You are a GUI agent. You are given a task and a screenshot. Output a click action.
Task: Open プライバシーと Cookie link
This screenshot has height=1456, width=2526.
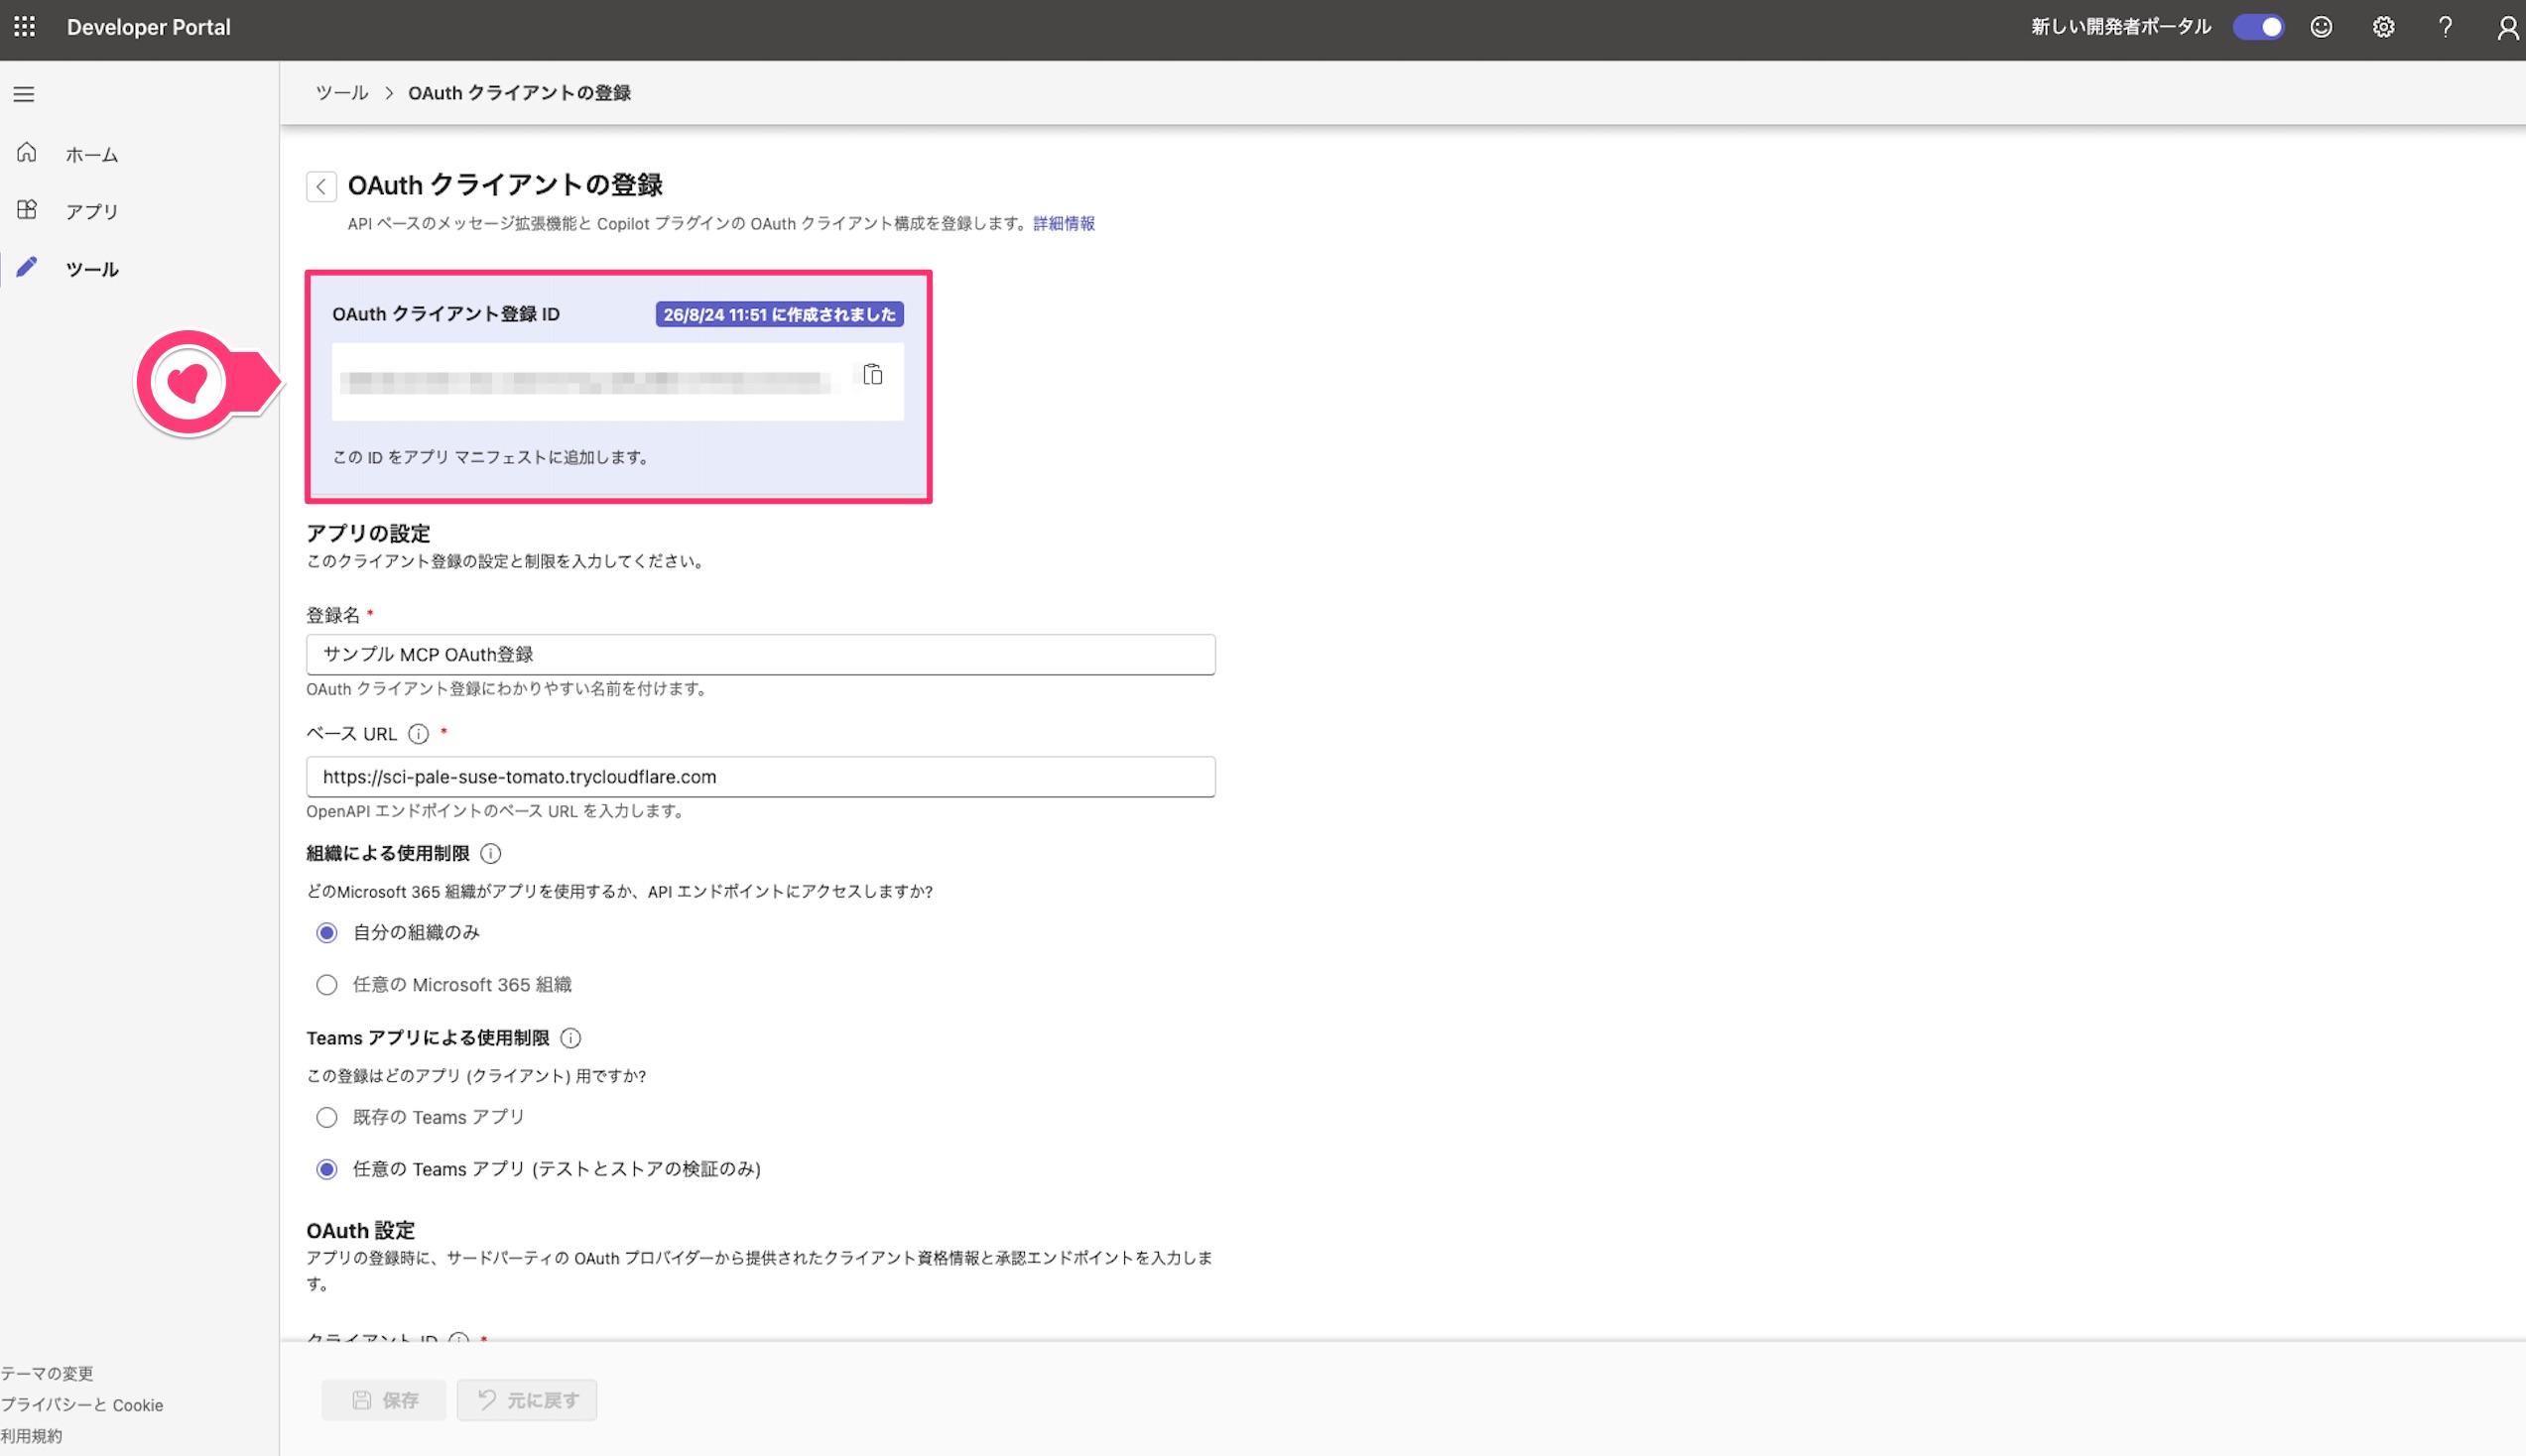coord(82,1404)
